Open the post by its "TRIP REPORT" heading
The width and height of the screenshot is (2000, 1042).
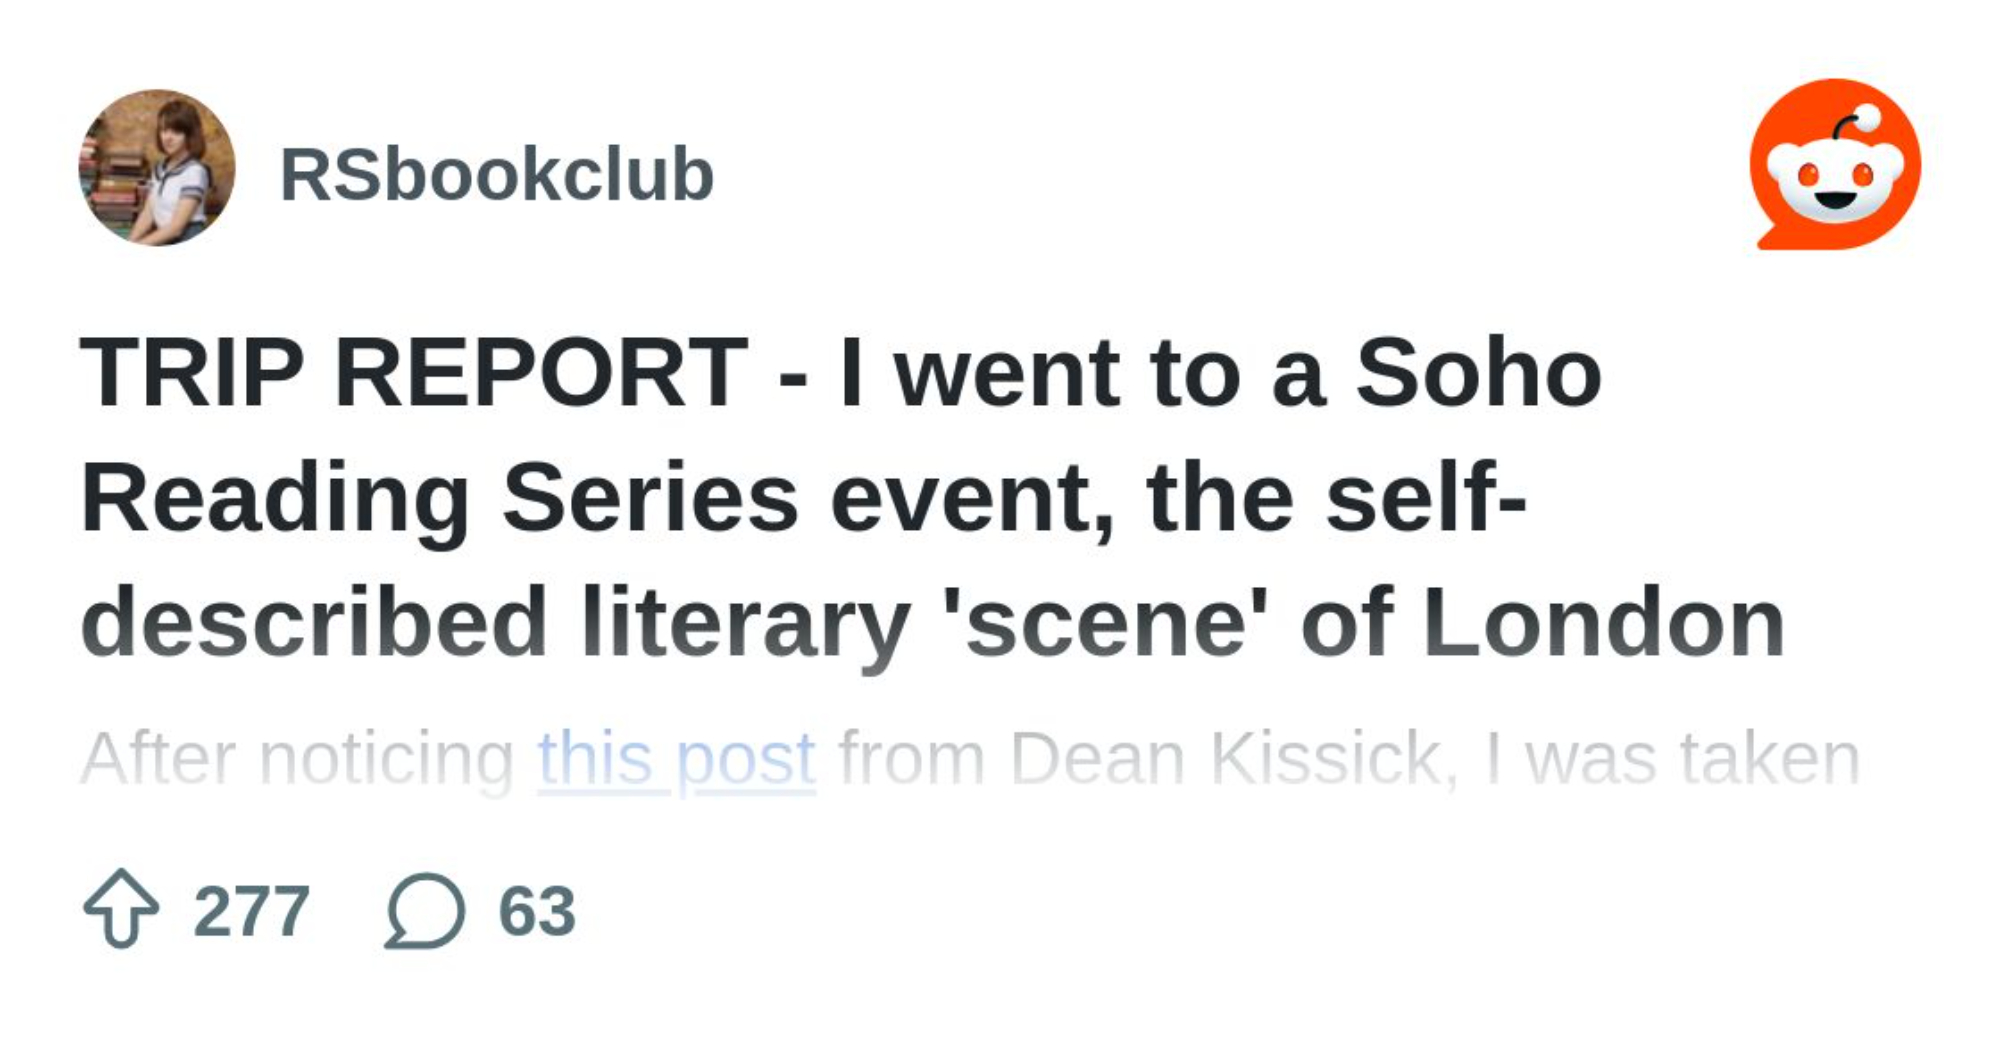click(413, 373)
